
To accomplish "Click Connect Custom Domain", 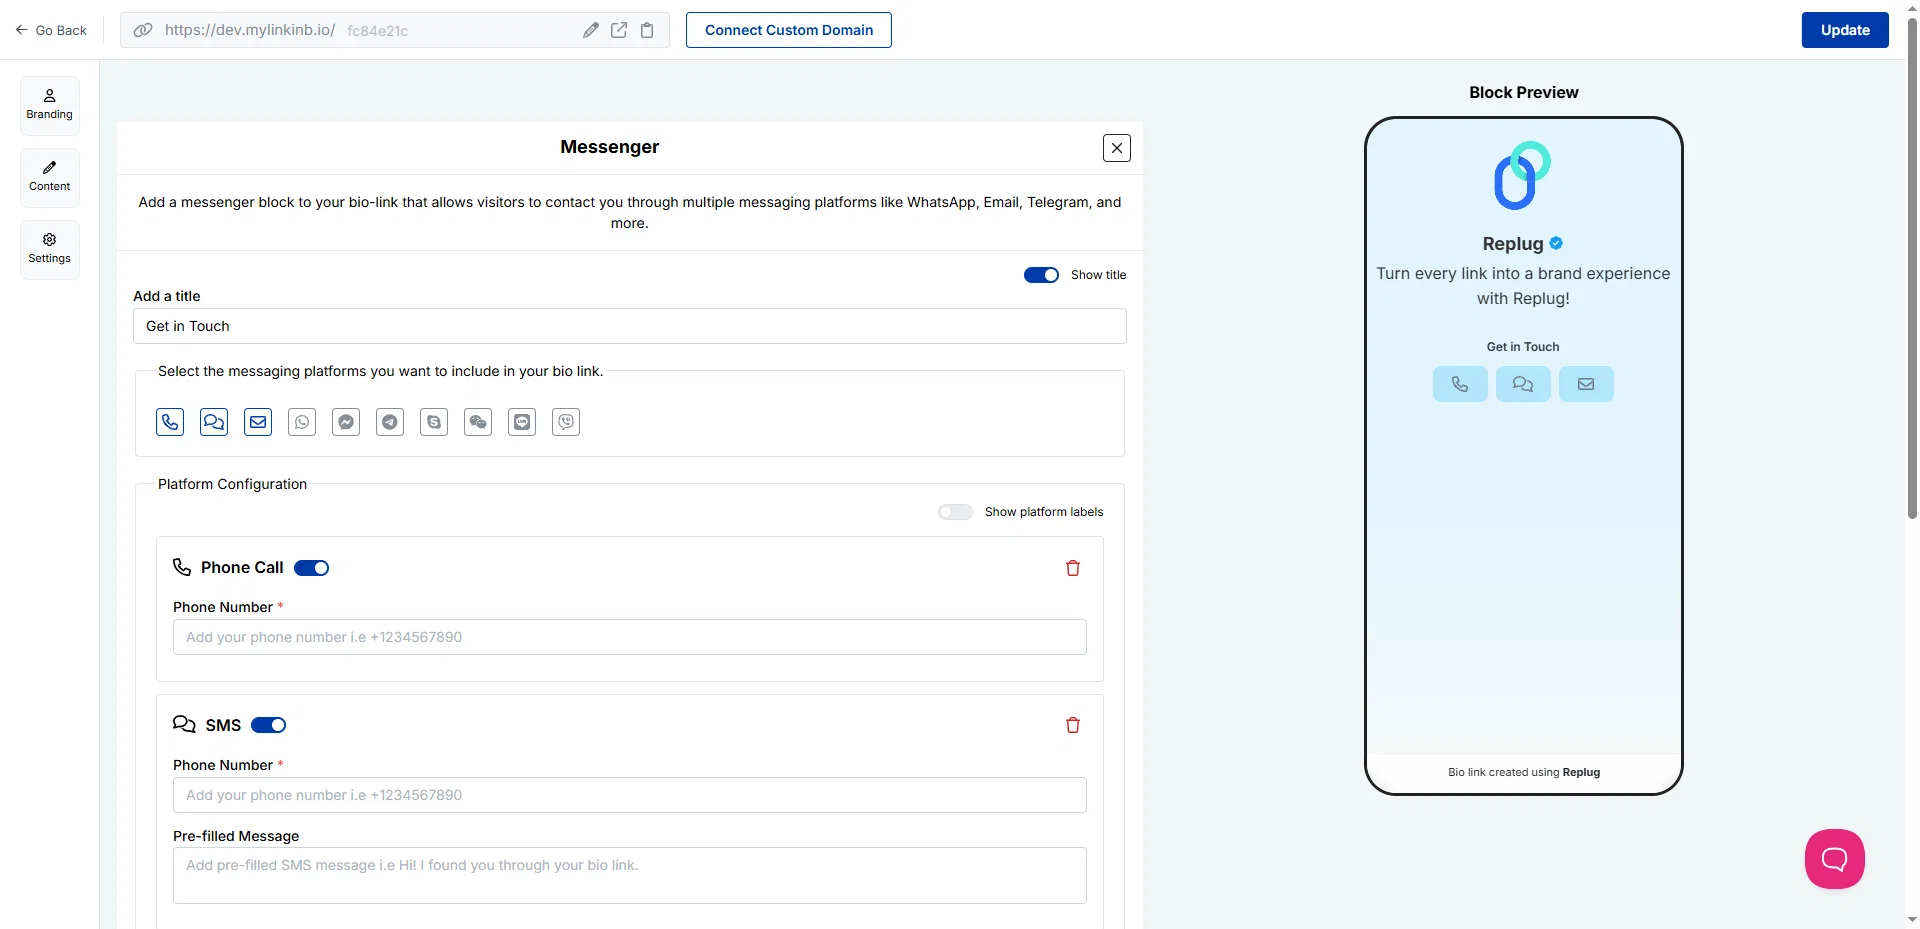I will pos(789,30).
